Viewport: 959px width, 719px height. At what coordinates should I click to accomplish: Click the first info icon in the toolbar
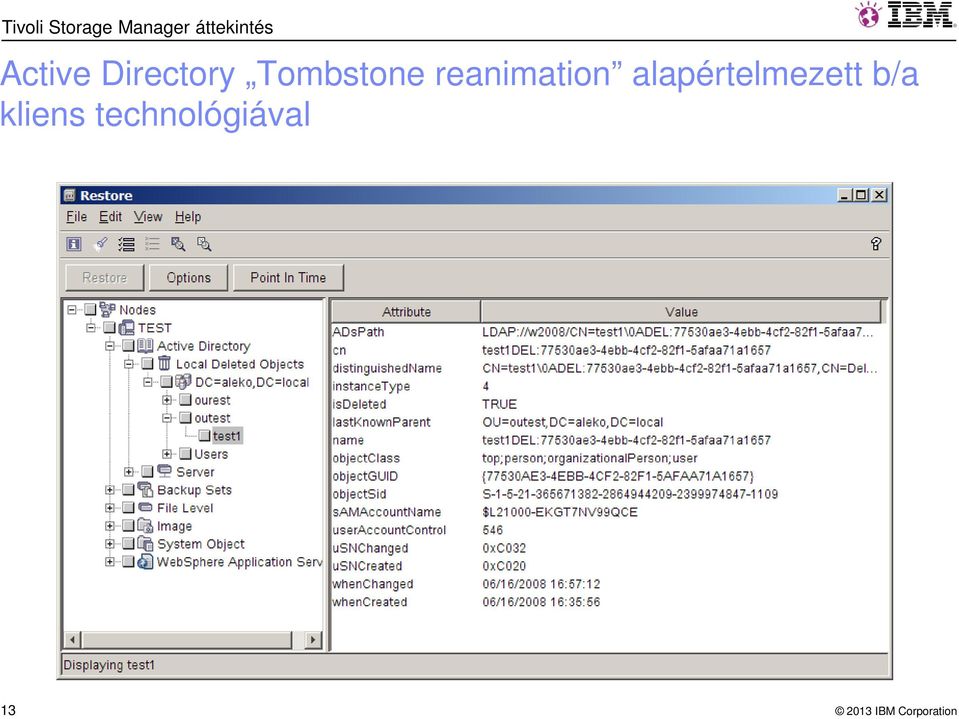pyautogui.click(x=73, y=245)
